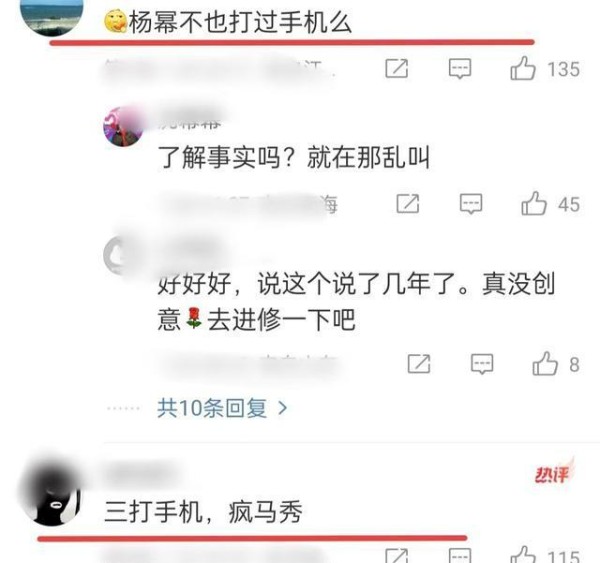Open comment text 三打手机，疯马秀
This screenshot has width=600, height=563.
[204, 512]
